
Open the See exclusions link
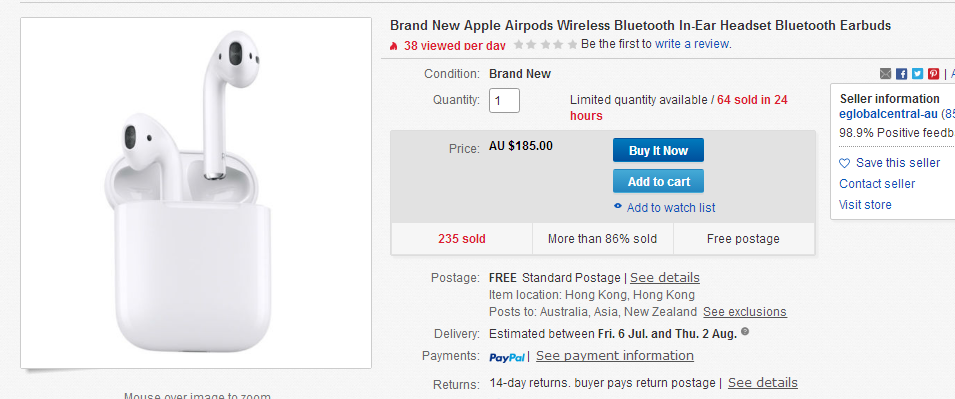(x=745, y=312)
